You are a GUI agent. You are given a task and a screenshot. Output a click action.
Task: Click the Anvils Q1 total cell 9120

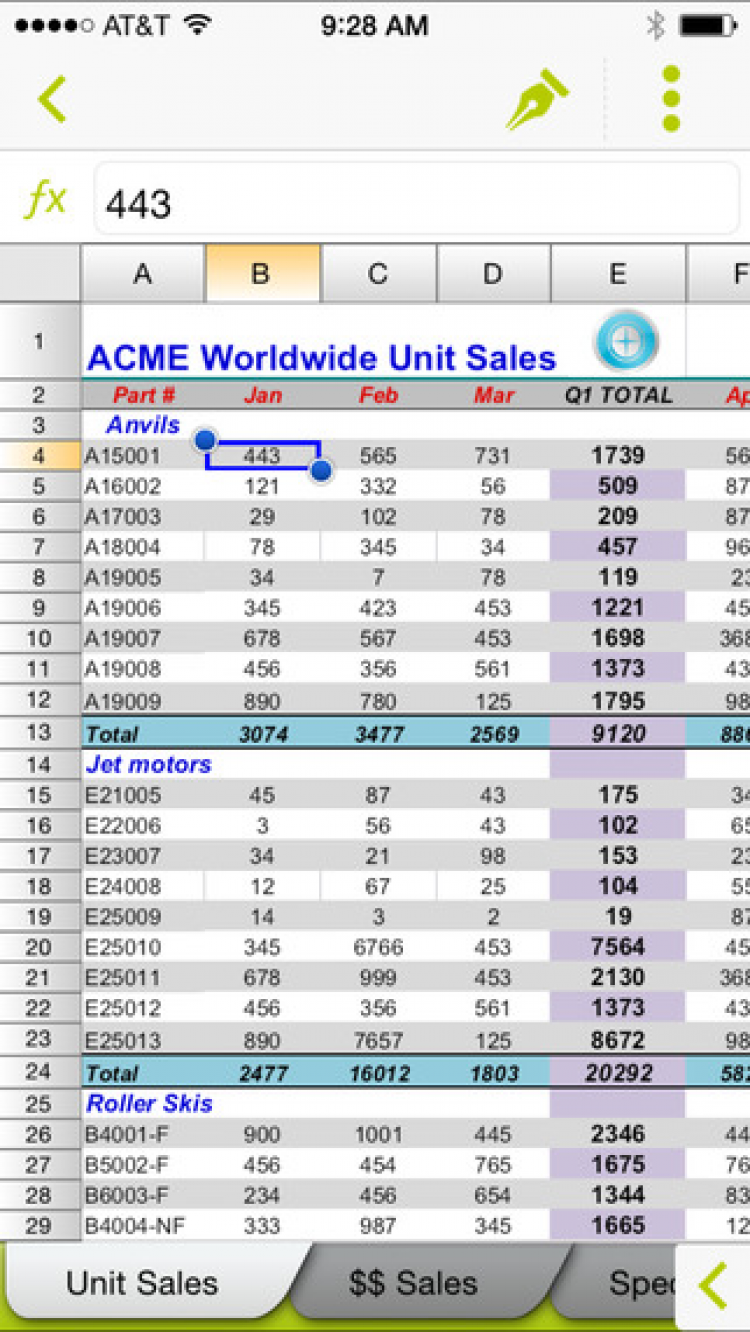tap(618, 733)
